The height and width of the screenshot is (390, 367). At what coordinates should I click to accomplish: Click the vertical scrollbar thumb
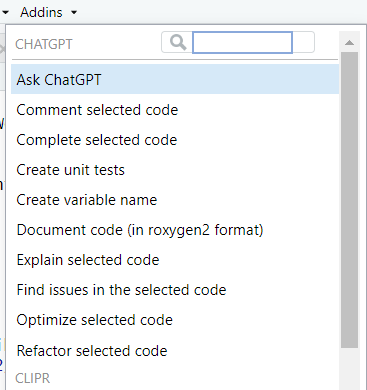(349, 200)
